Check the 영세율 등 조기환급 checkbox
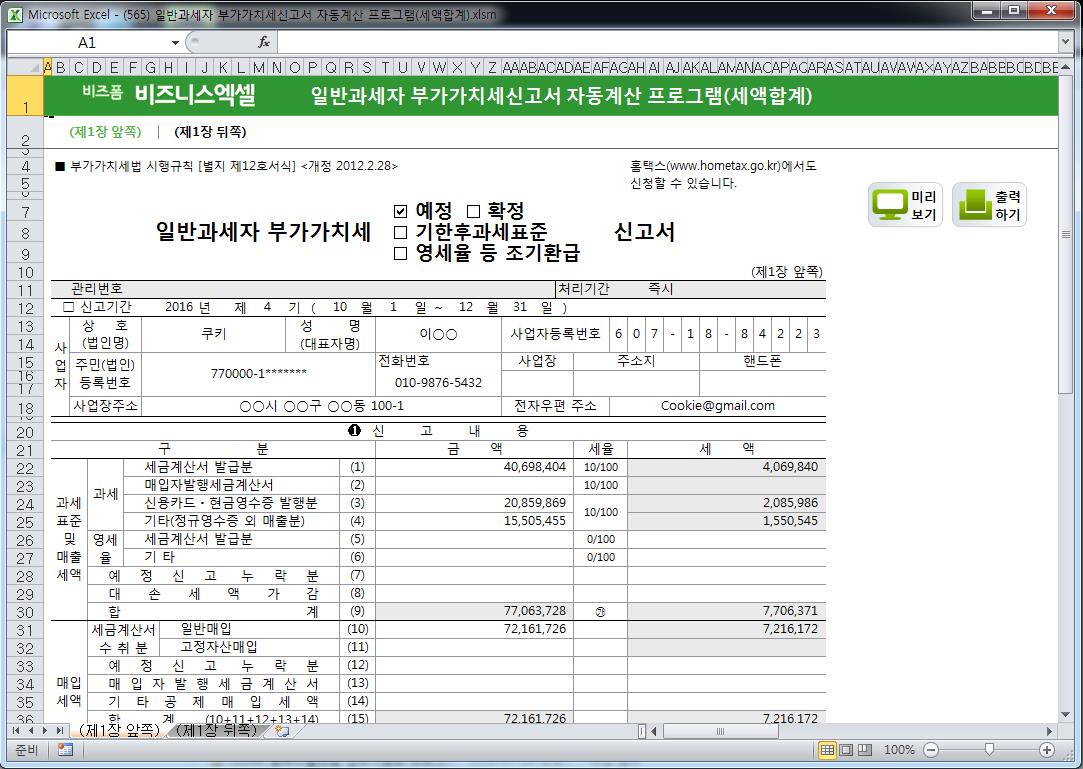Image resolution: width=1083 pixels, height=769 pixels. 401,253
